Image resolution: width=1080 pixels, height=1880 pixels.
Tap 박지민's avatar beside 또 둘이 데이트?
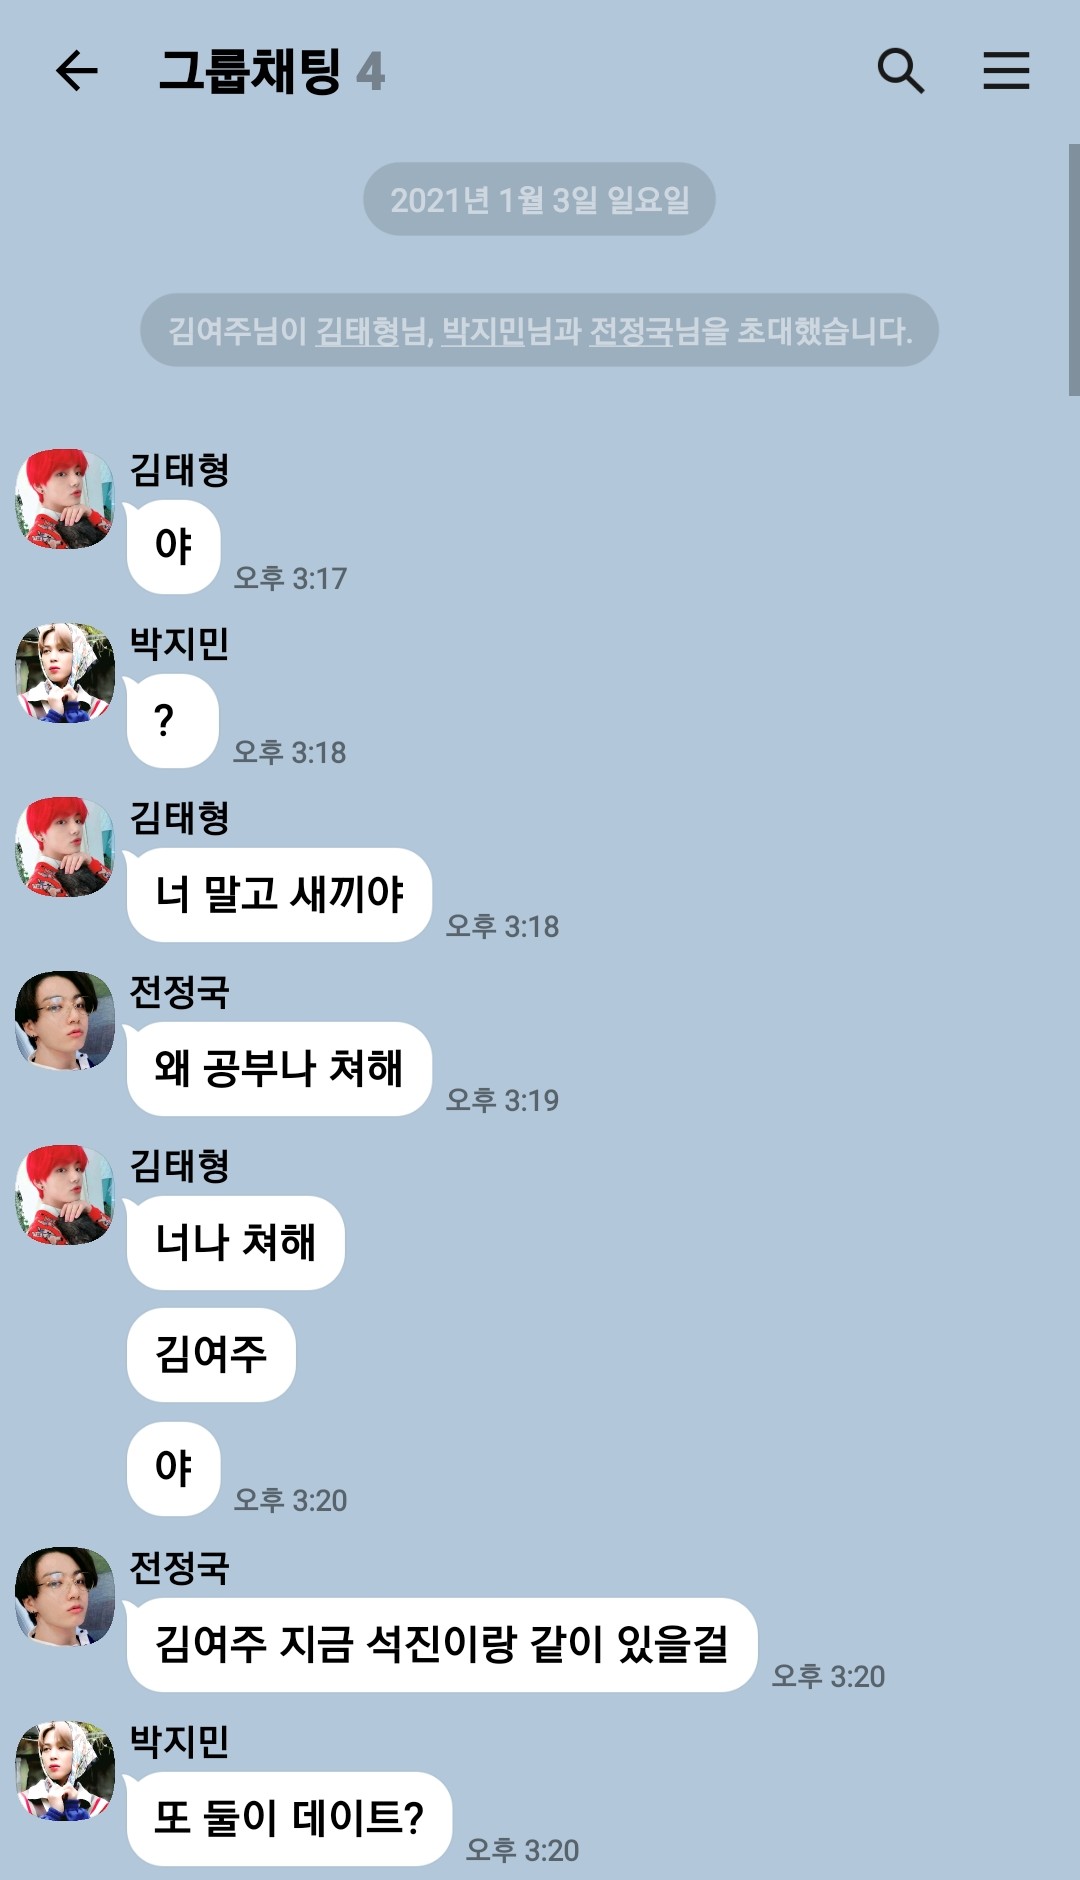[x=65, y=1771]
